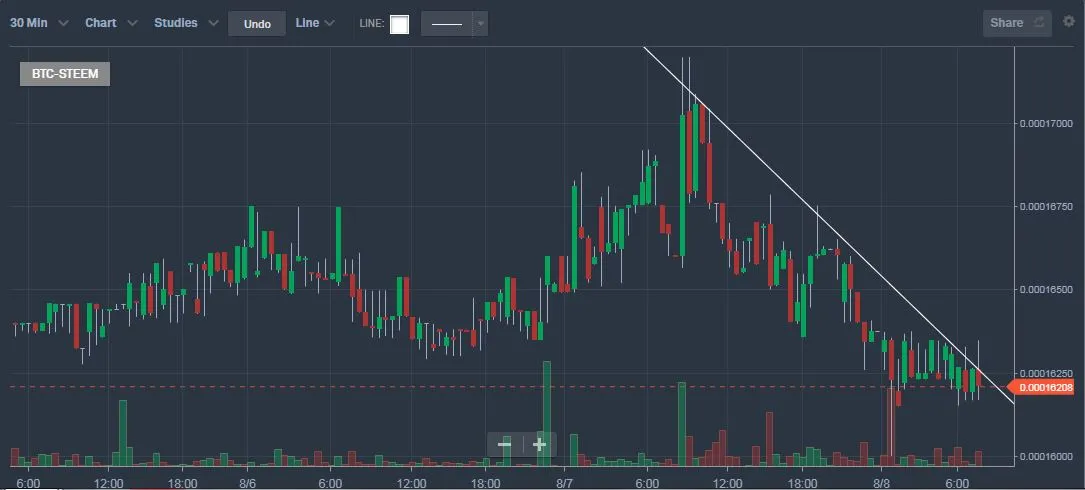Screen dimensions: 1085x490
Task: Select the solid line style preview
Action: (x=447, y=24)
